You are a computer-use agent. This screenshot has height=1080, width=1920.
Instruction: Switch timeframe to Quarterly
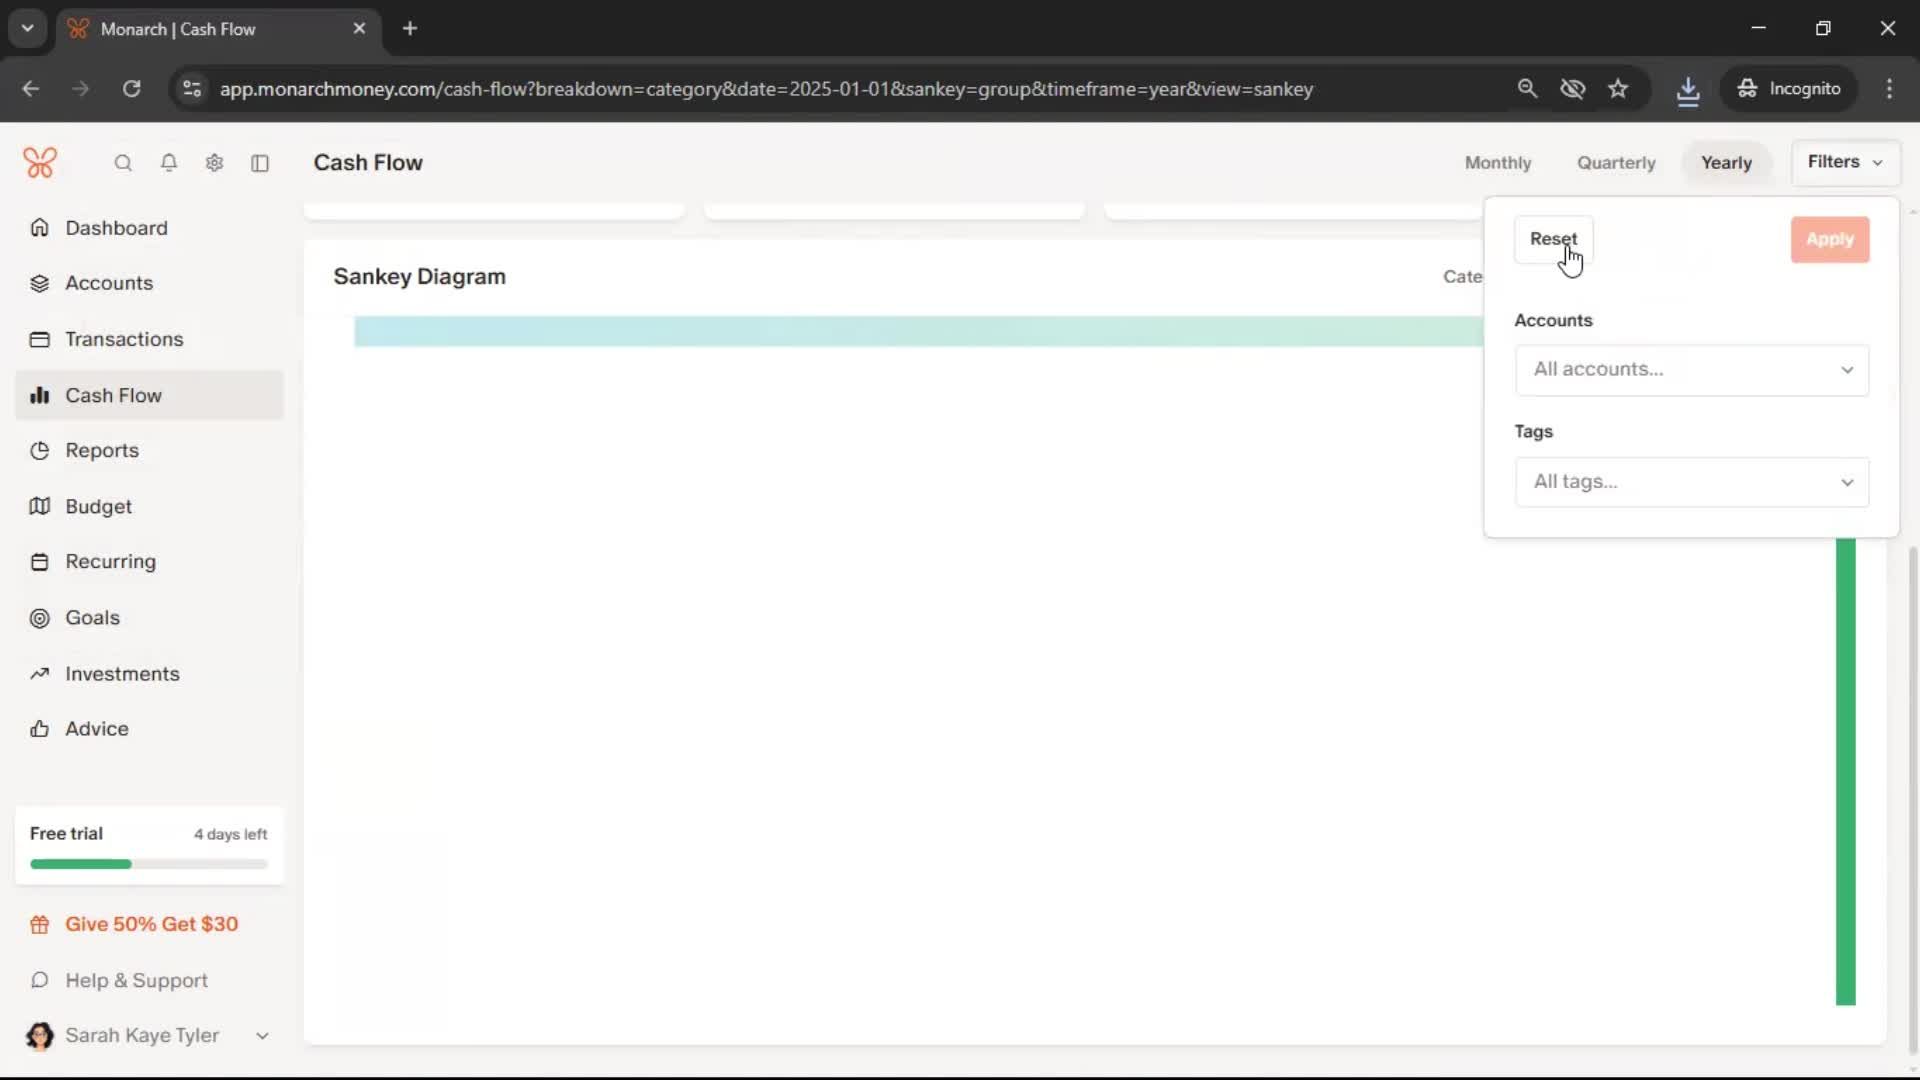[x=1616, y=163]
